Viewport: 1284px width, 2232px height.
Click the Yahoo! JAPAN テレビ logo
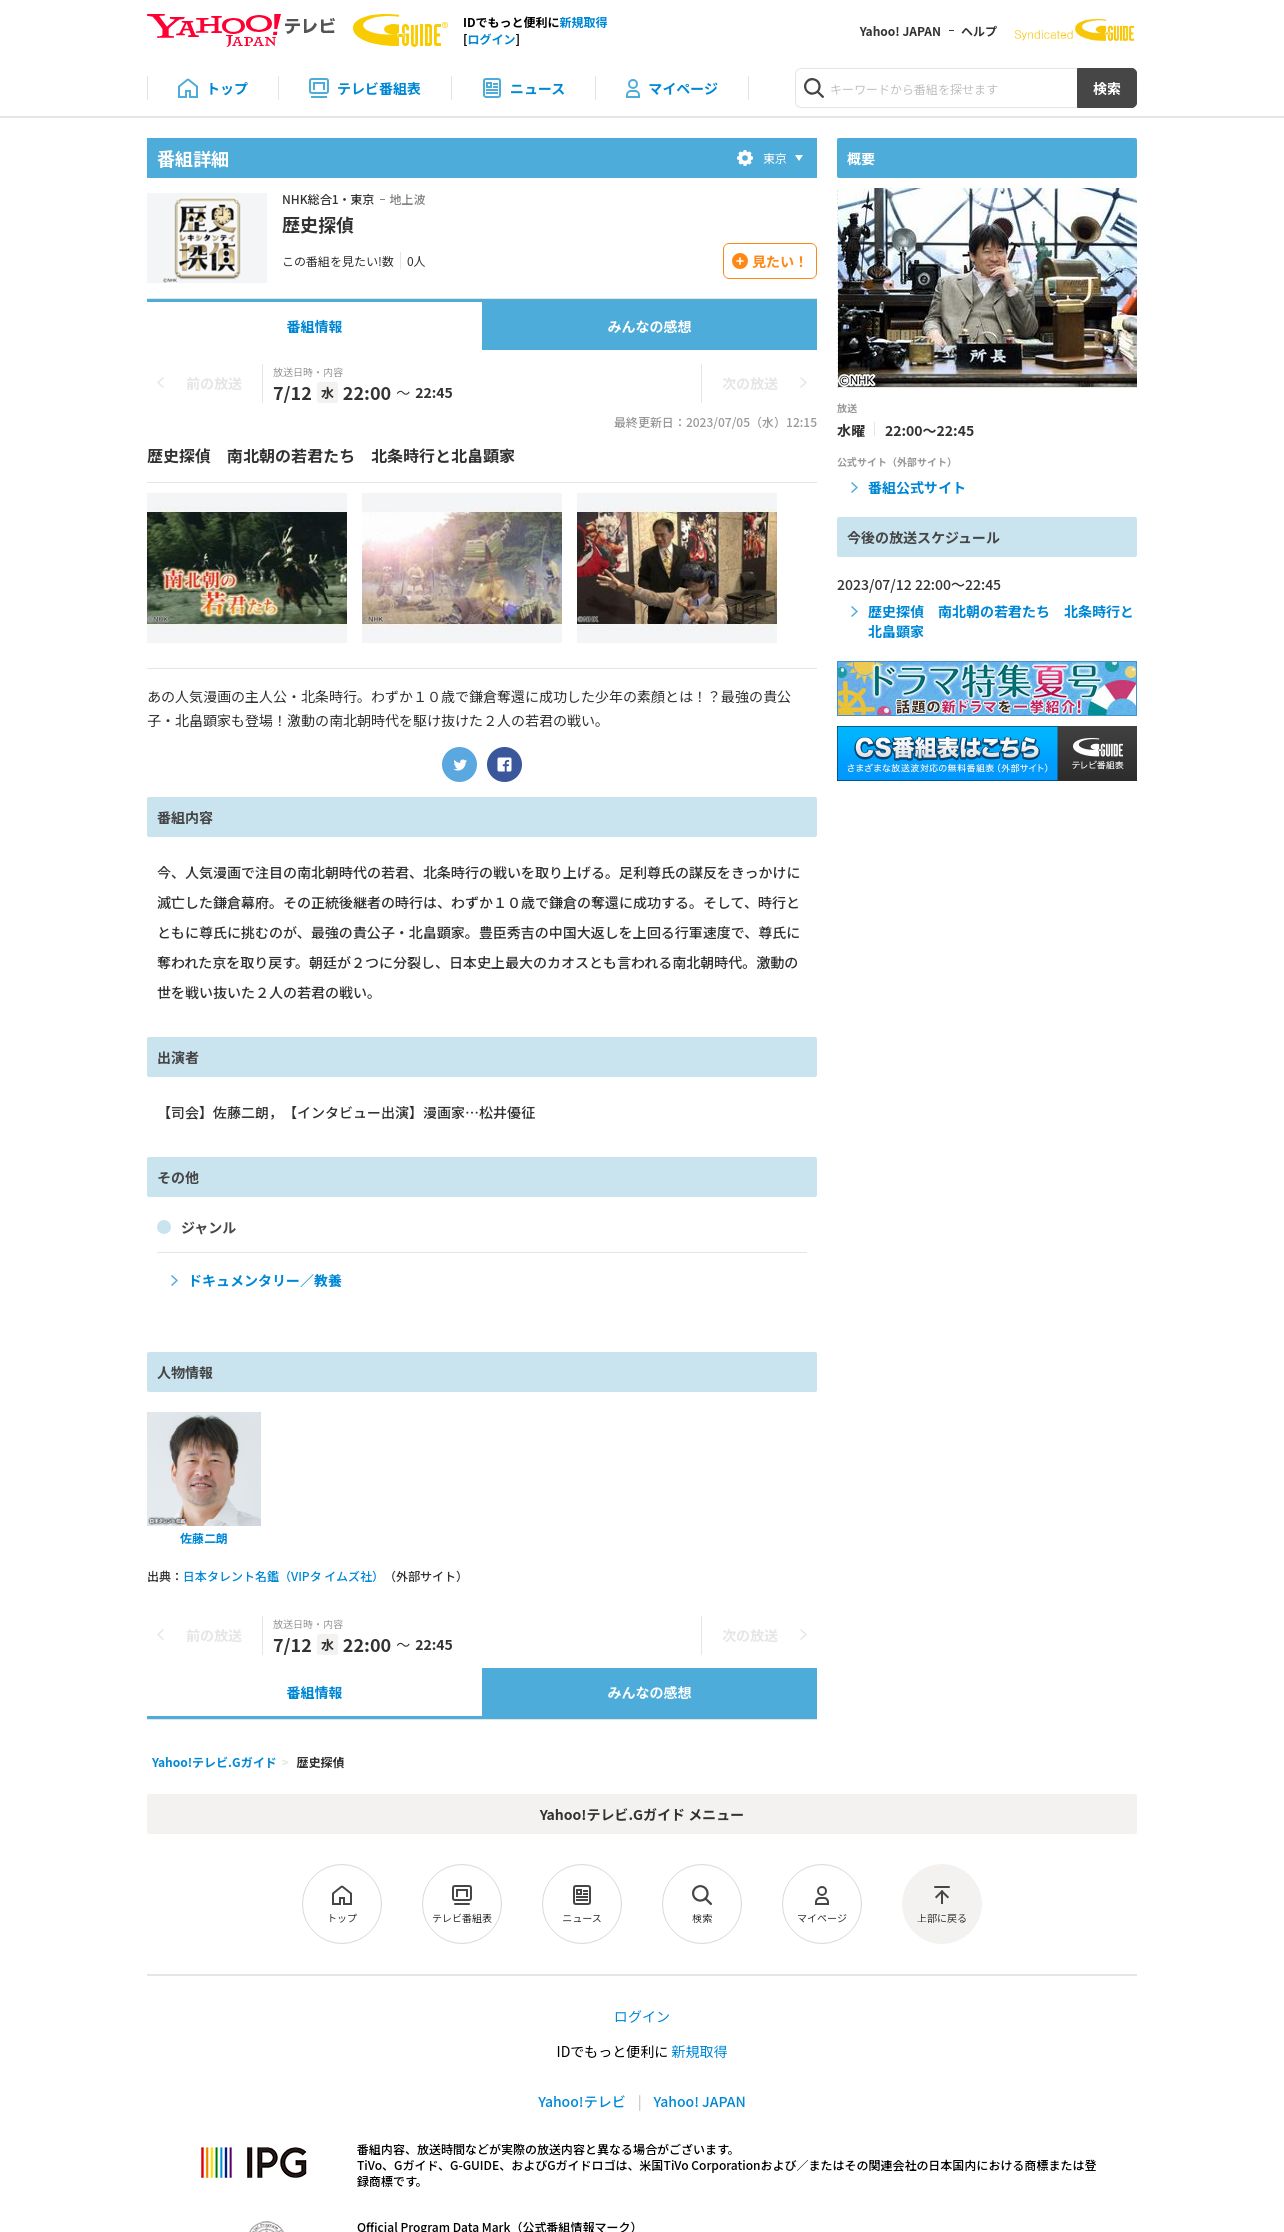pos(241,29)
